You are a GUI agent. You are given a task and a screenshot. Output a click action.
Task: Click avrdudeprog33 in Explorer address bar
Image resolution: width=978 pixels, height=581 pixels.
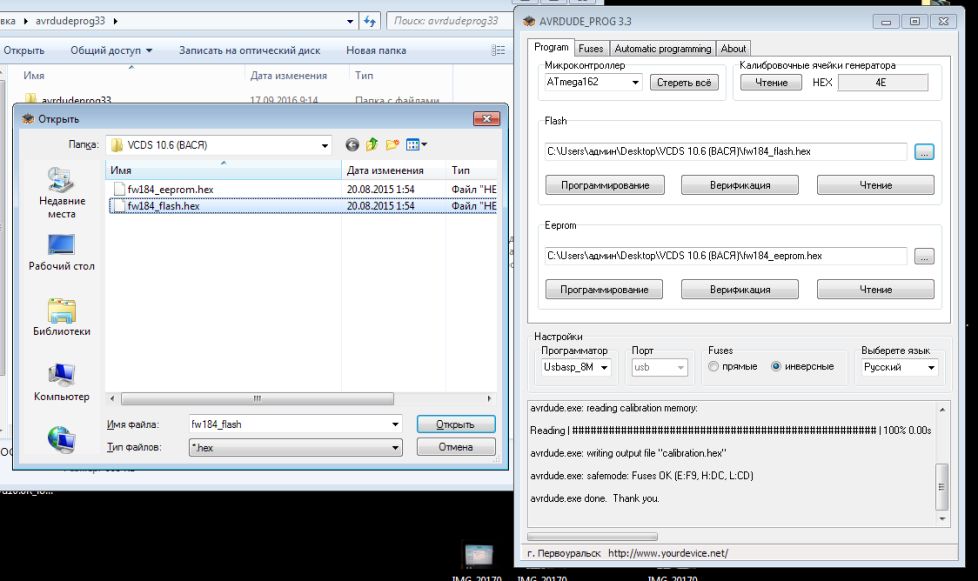tap(70, 21)
